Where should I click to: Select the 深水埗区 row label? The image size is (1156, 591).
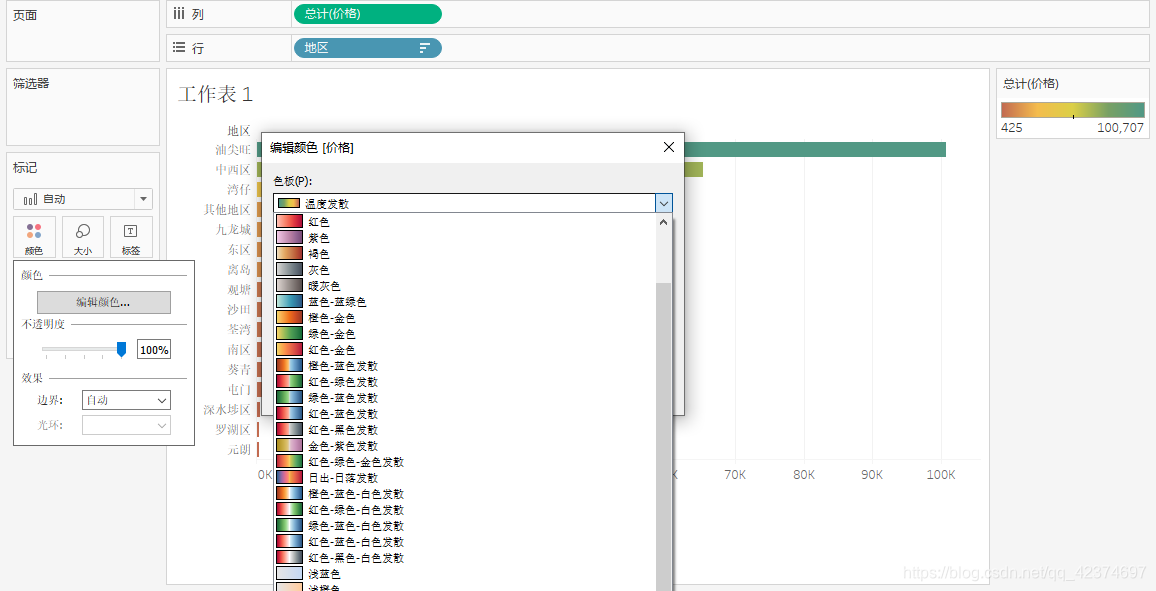(227, 409)
